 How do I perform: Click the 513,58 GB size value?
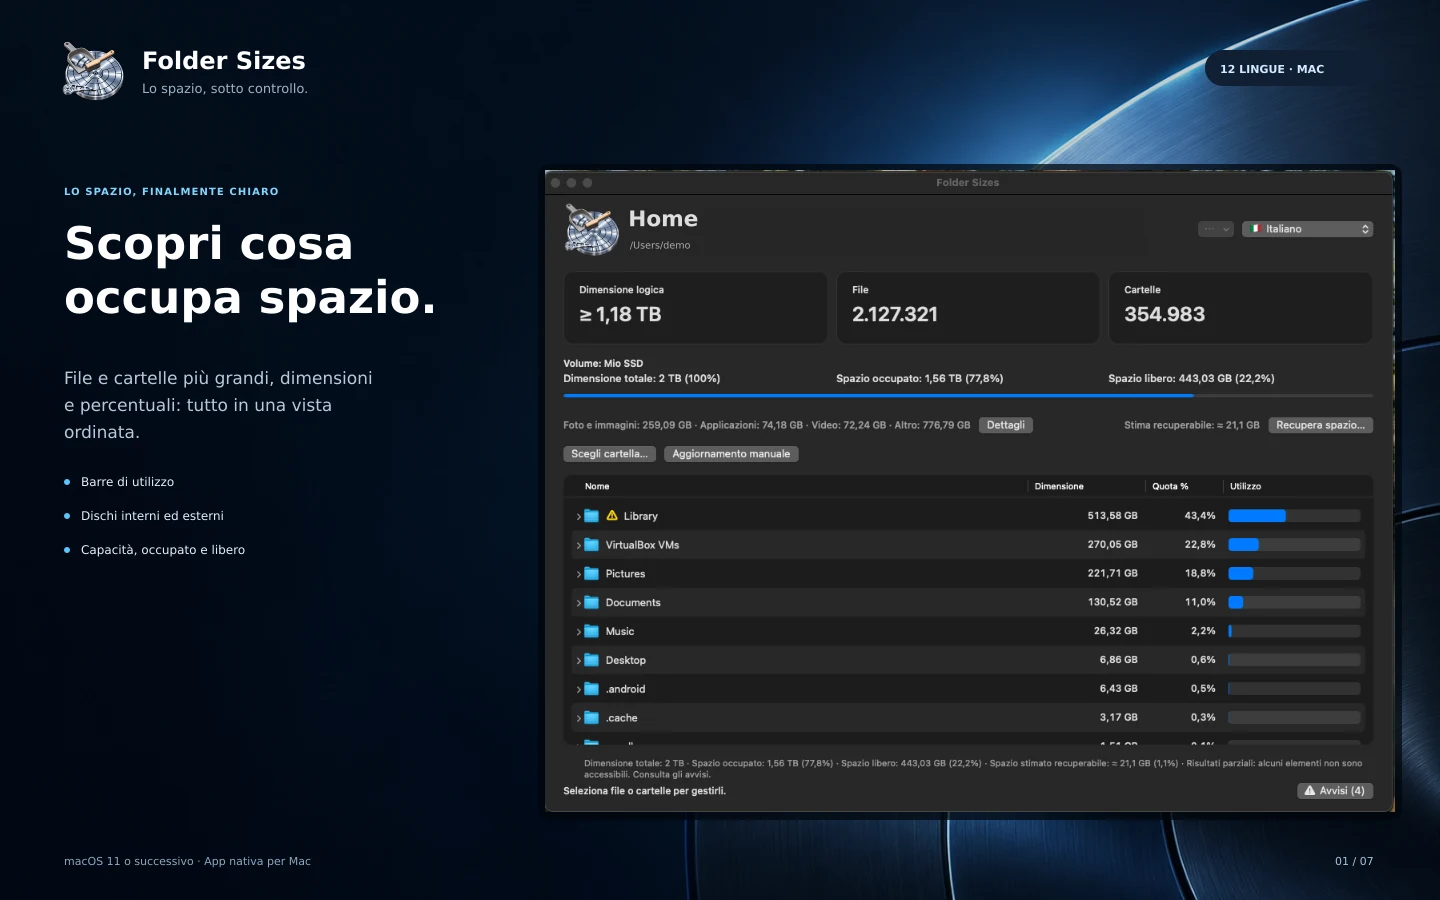[x=1112, y=516]
